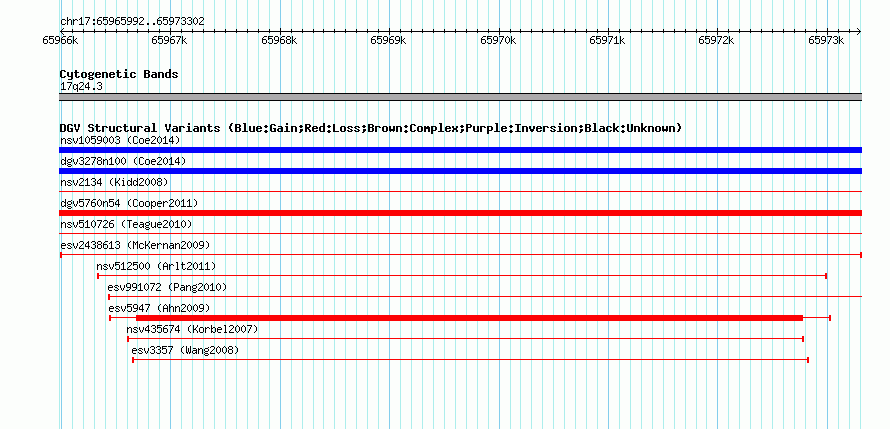Click the 65972k ruler label
The image size is (890, 429).
[716, 40]
